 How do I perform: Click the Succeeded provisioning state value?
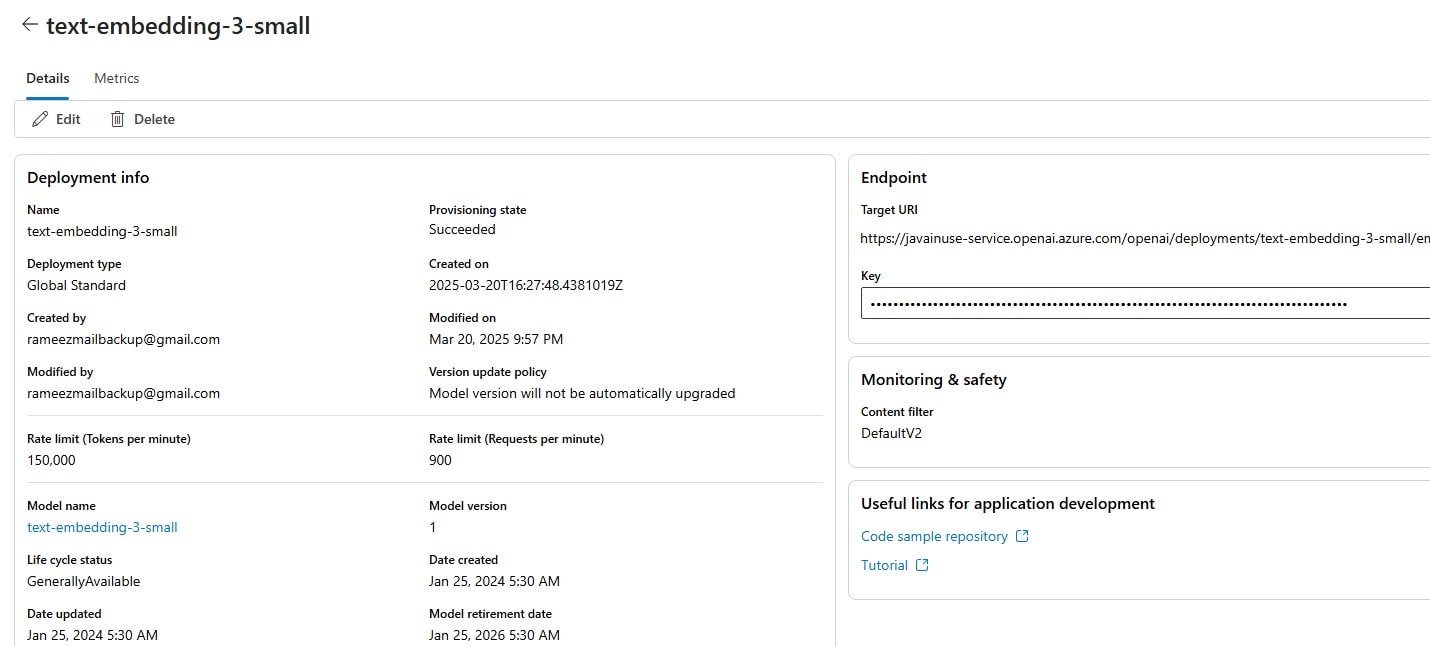[462, 229]
